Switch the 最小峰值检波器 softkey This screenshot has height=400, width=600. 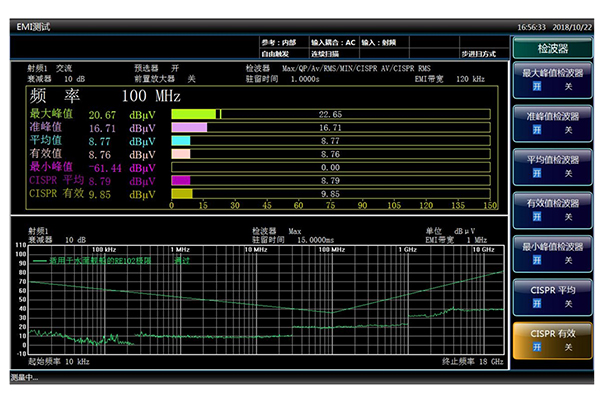click(552, 253)
